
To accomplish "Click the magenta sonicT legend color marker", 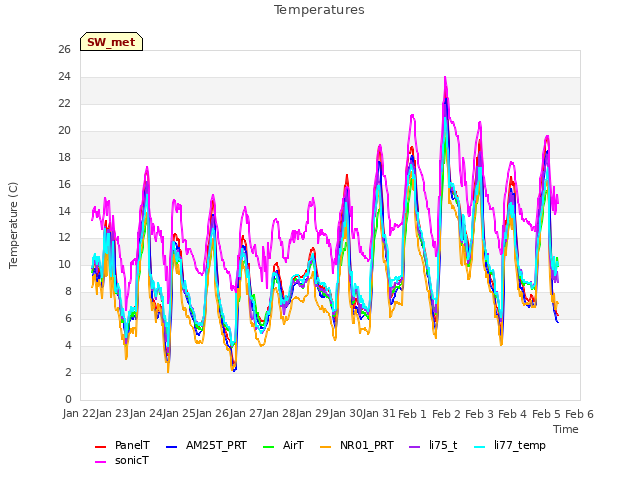I will tap(100, 462).
